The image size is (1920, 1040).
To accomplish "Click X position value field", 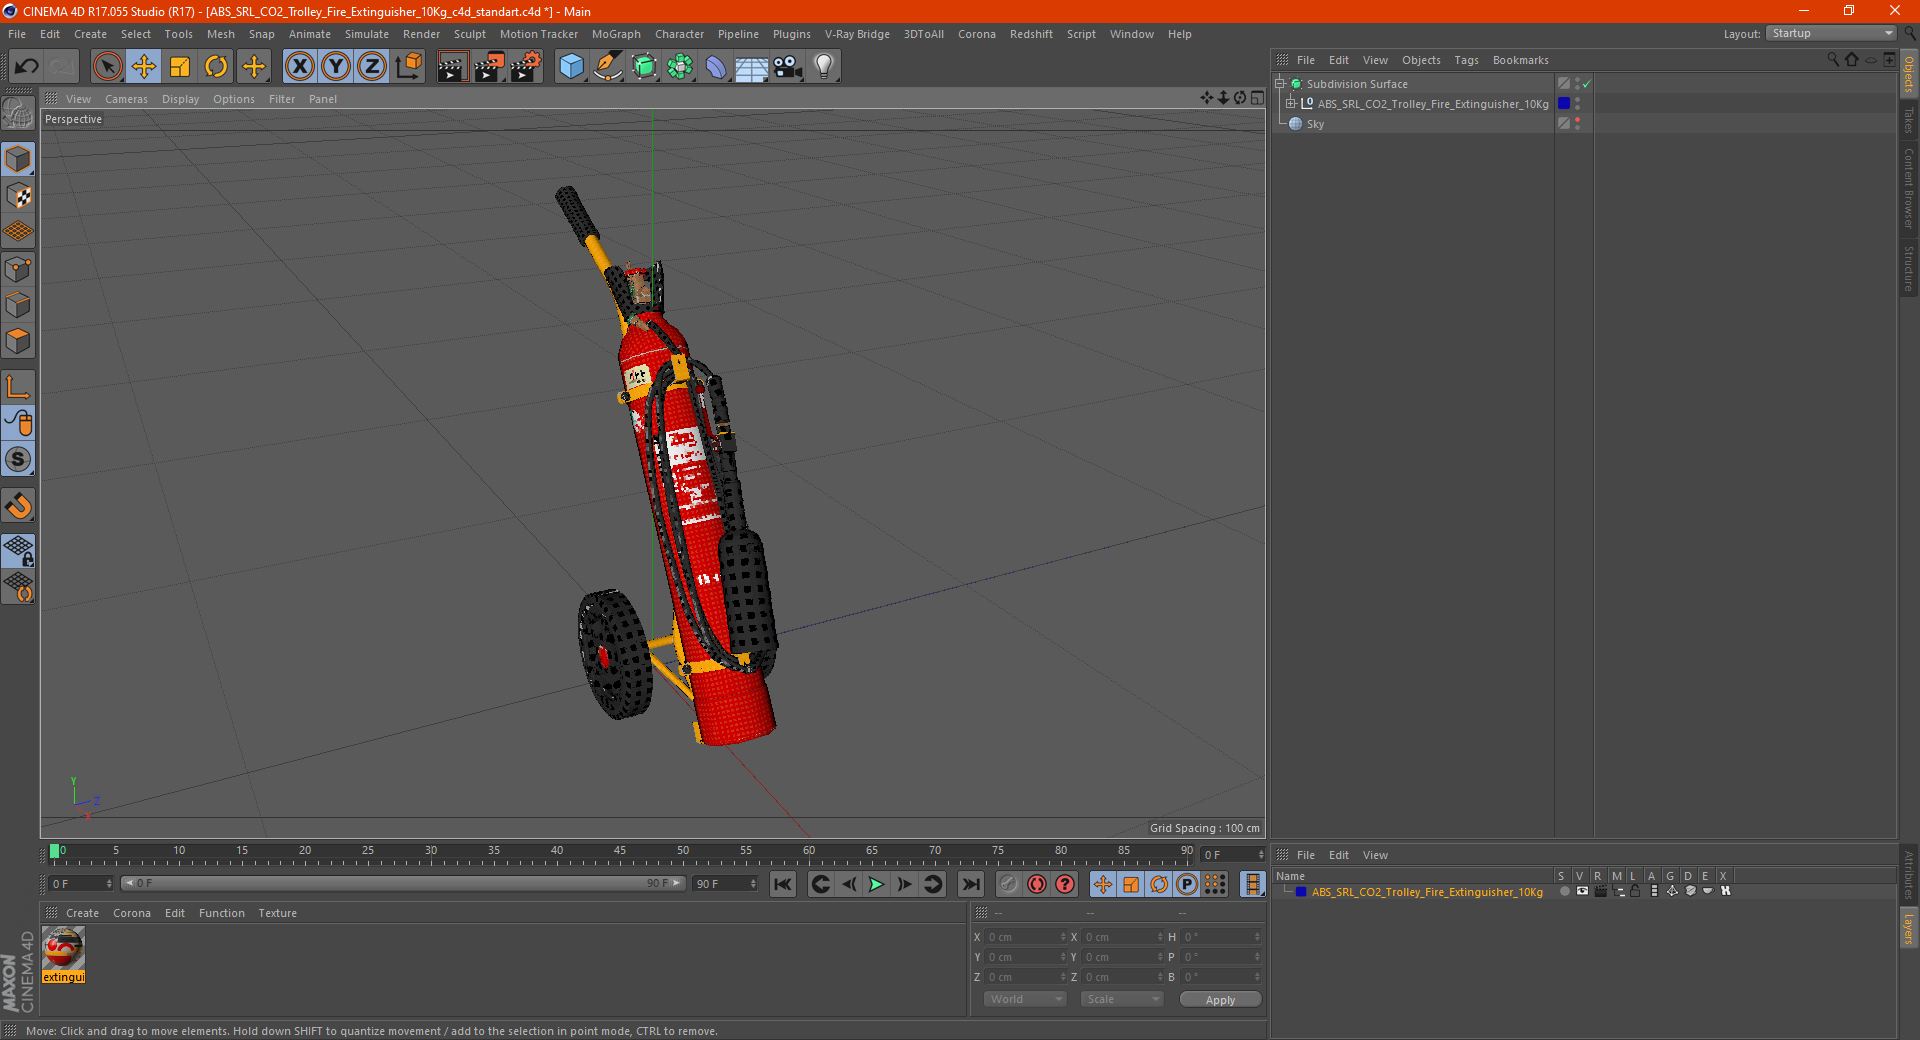I will [1027, 937].
